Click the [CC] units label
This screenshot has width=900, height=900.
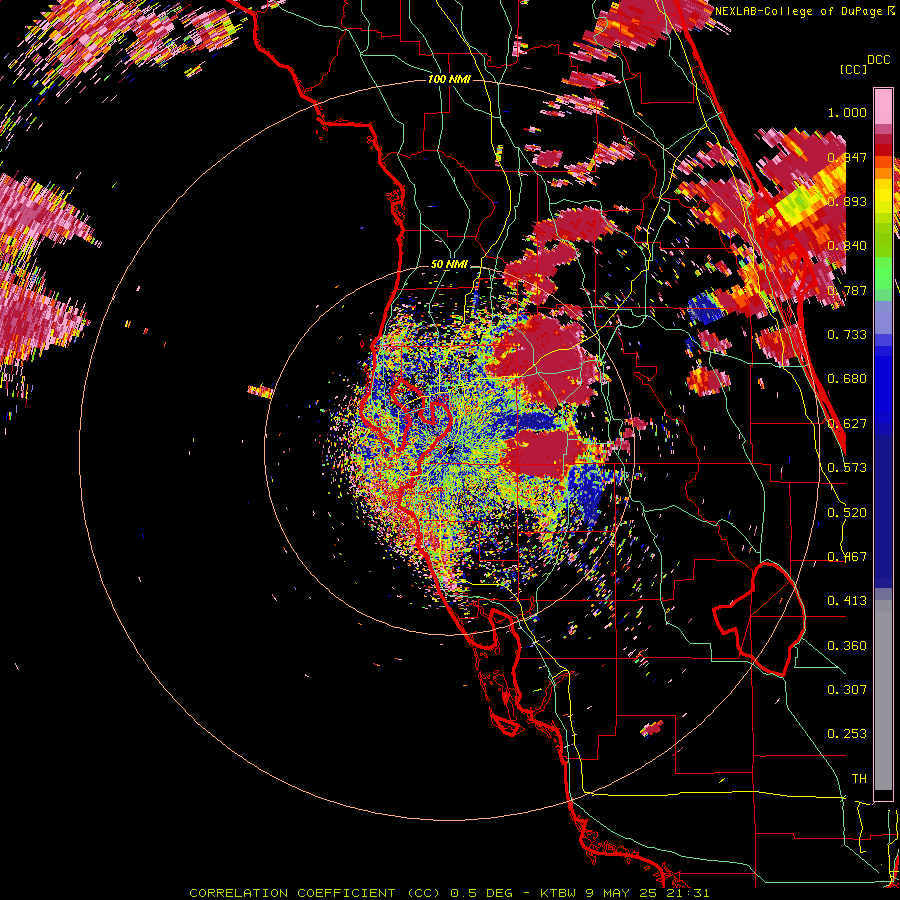click(853, 69)
